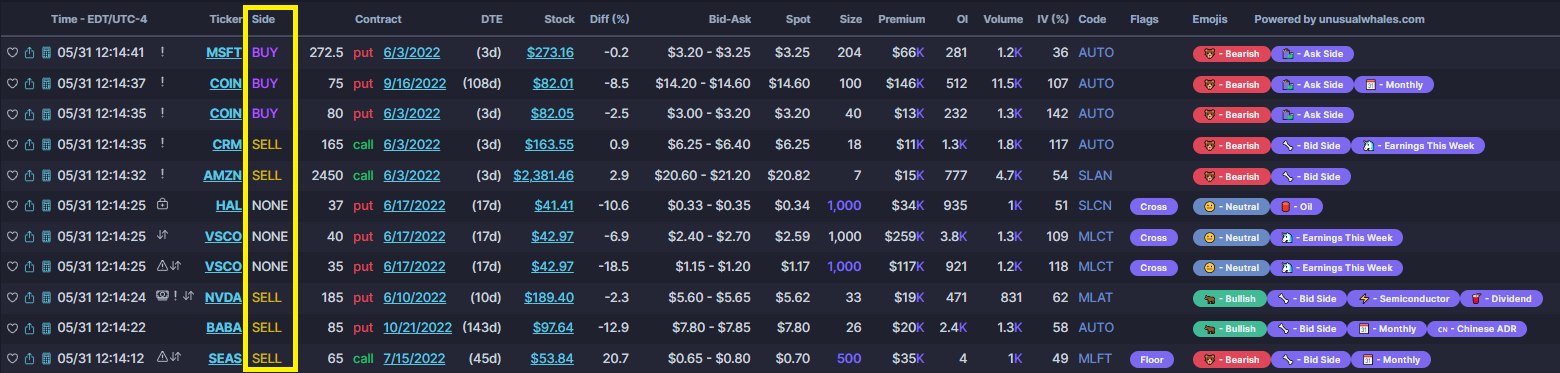Share the HAL 37 put trade
The height and width of the screenshot is (373, 1560).
click(x=29, y=206)
